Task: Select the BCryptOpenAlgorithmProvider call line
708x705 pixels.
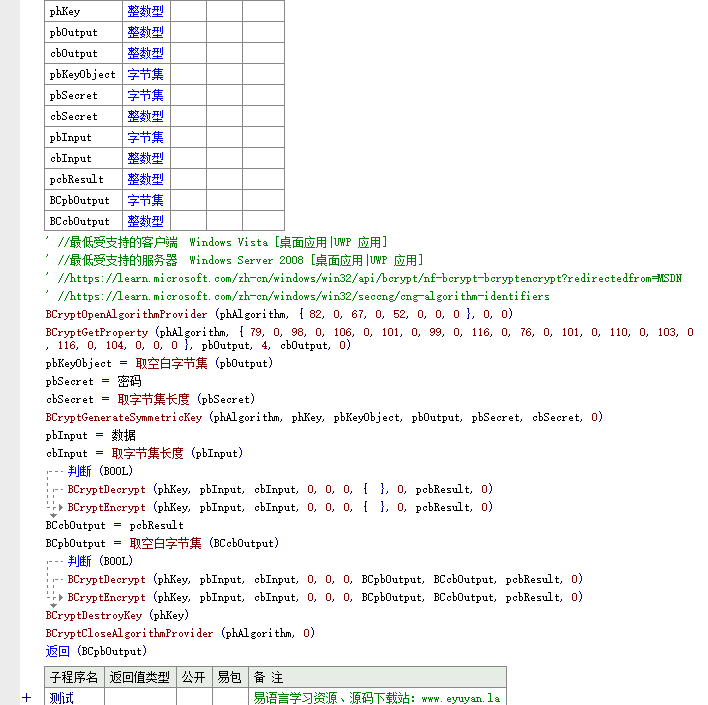Action: pos(279,314)
